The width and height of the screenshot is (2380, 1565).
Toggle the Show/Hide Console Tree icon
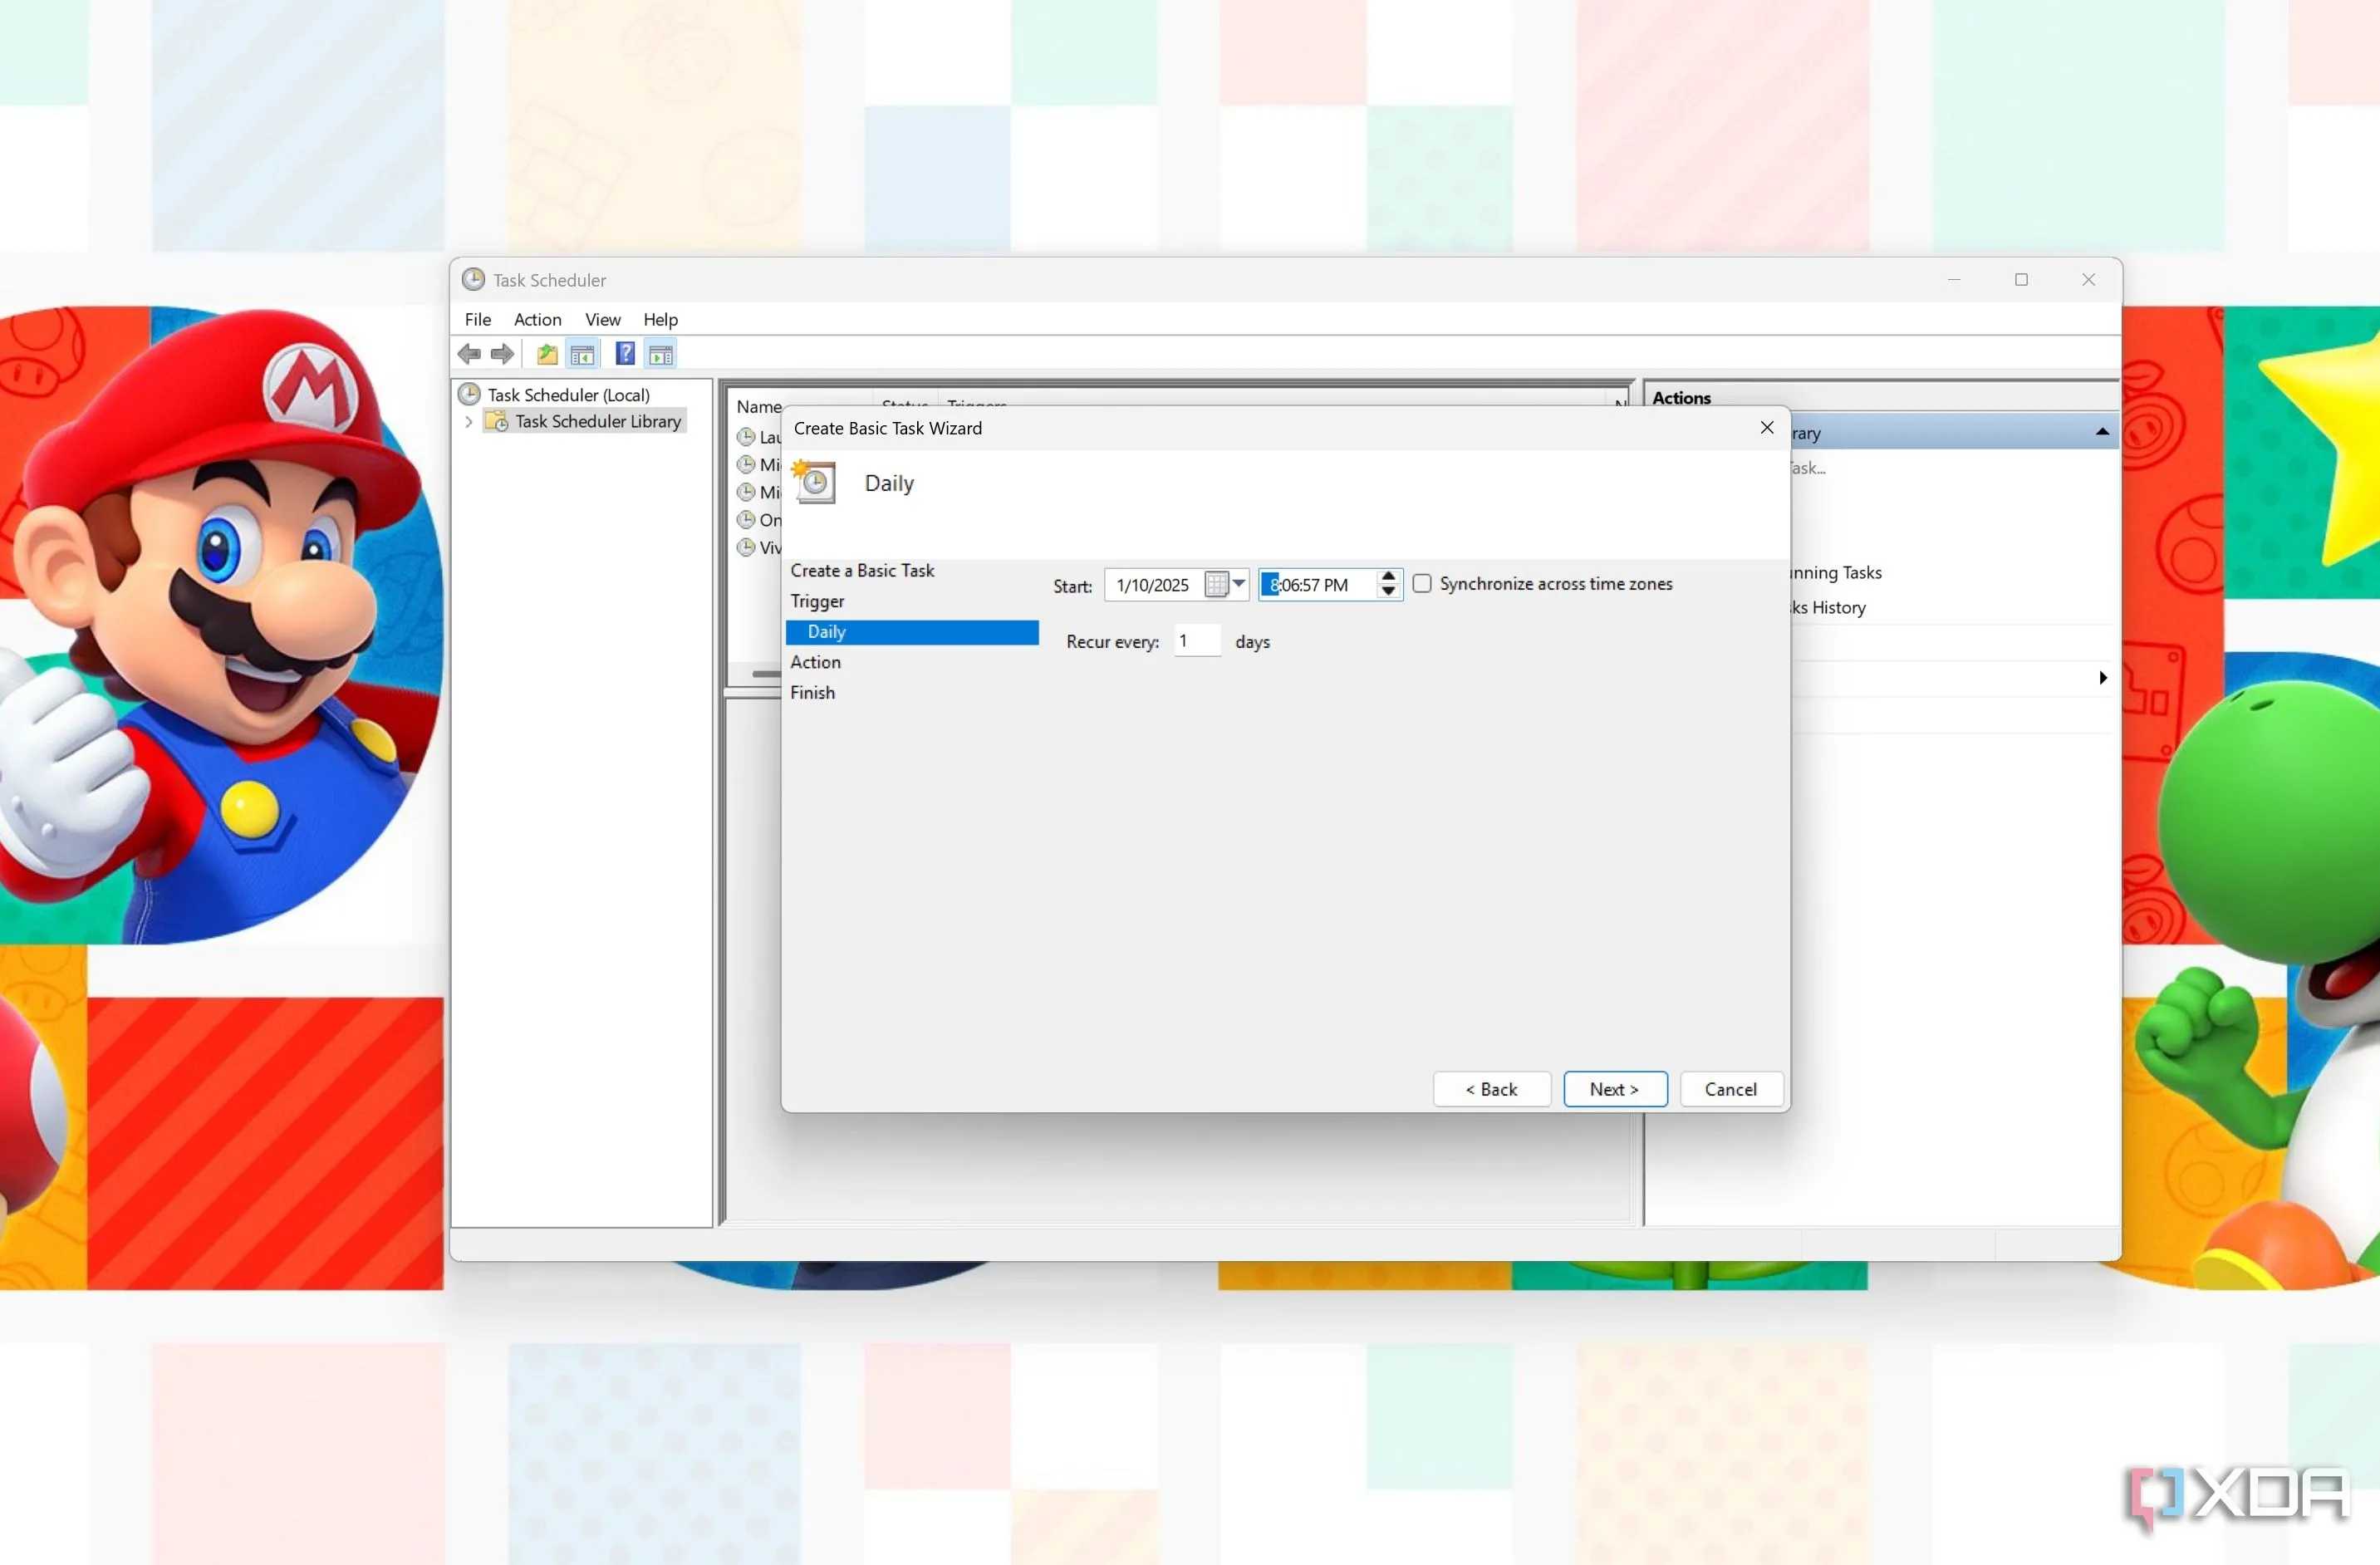point(582,354)
